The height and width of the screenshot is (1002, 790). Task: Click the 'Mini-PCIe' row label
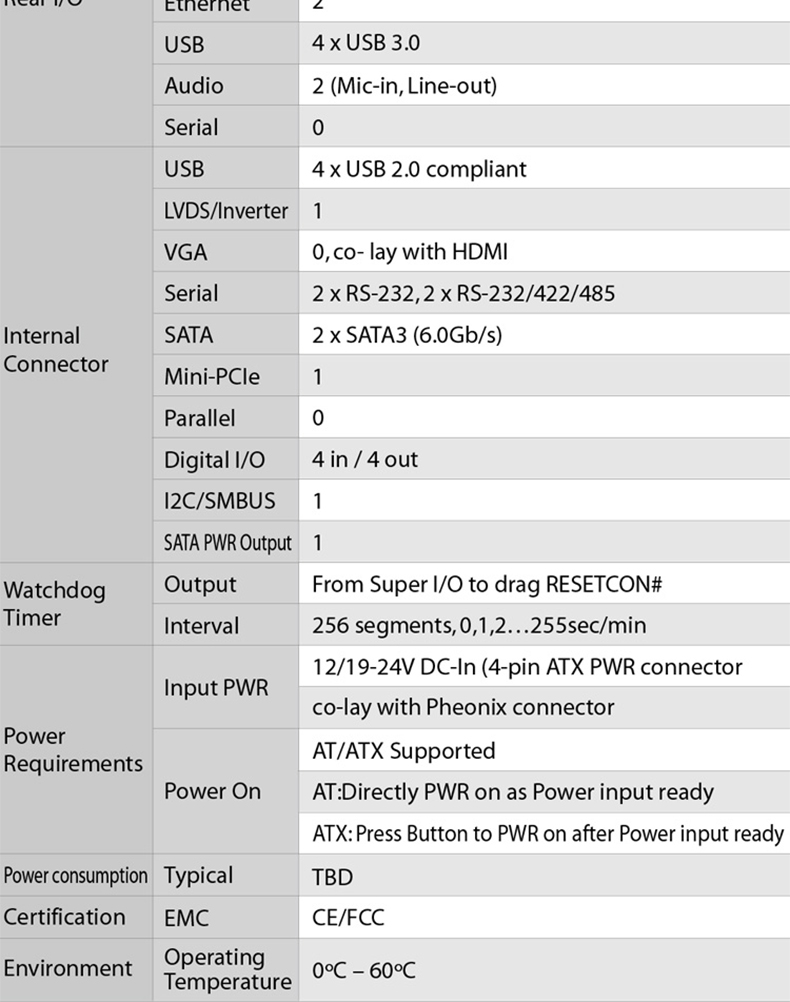point(212,376)
